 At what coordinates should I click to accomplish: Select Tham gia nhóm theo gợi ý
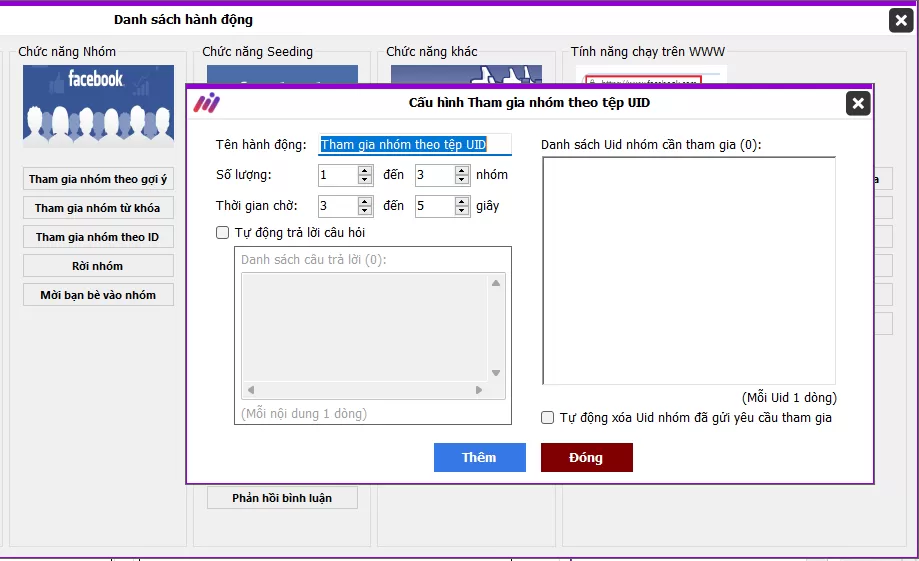tap(98, 179)
